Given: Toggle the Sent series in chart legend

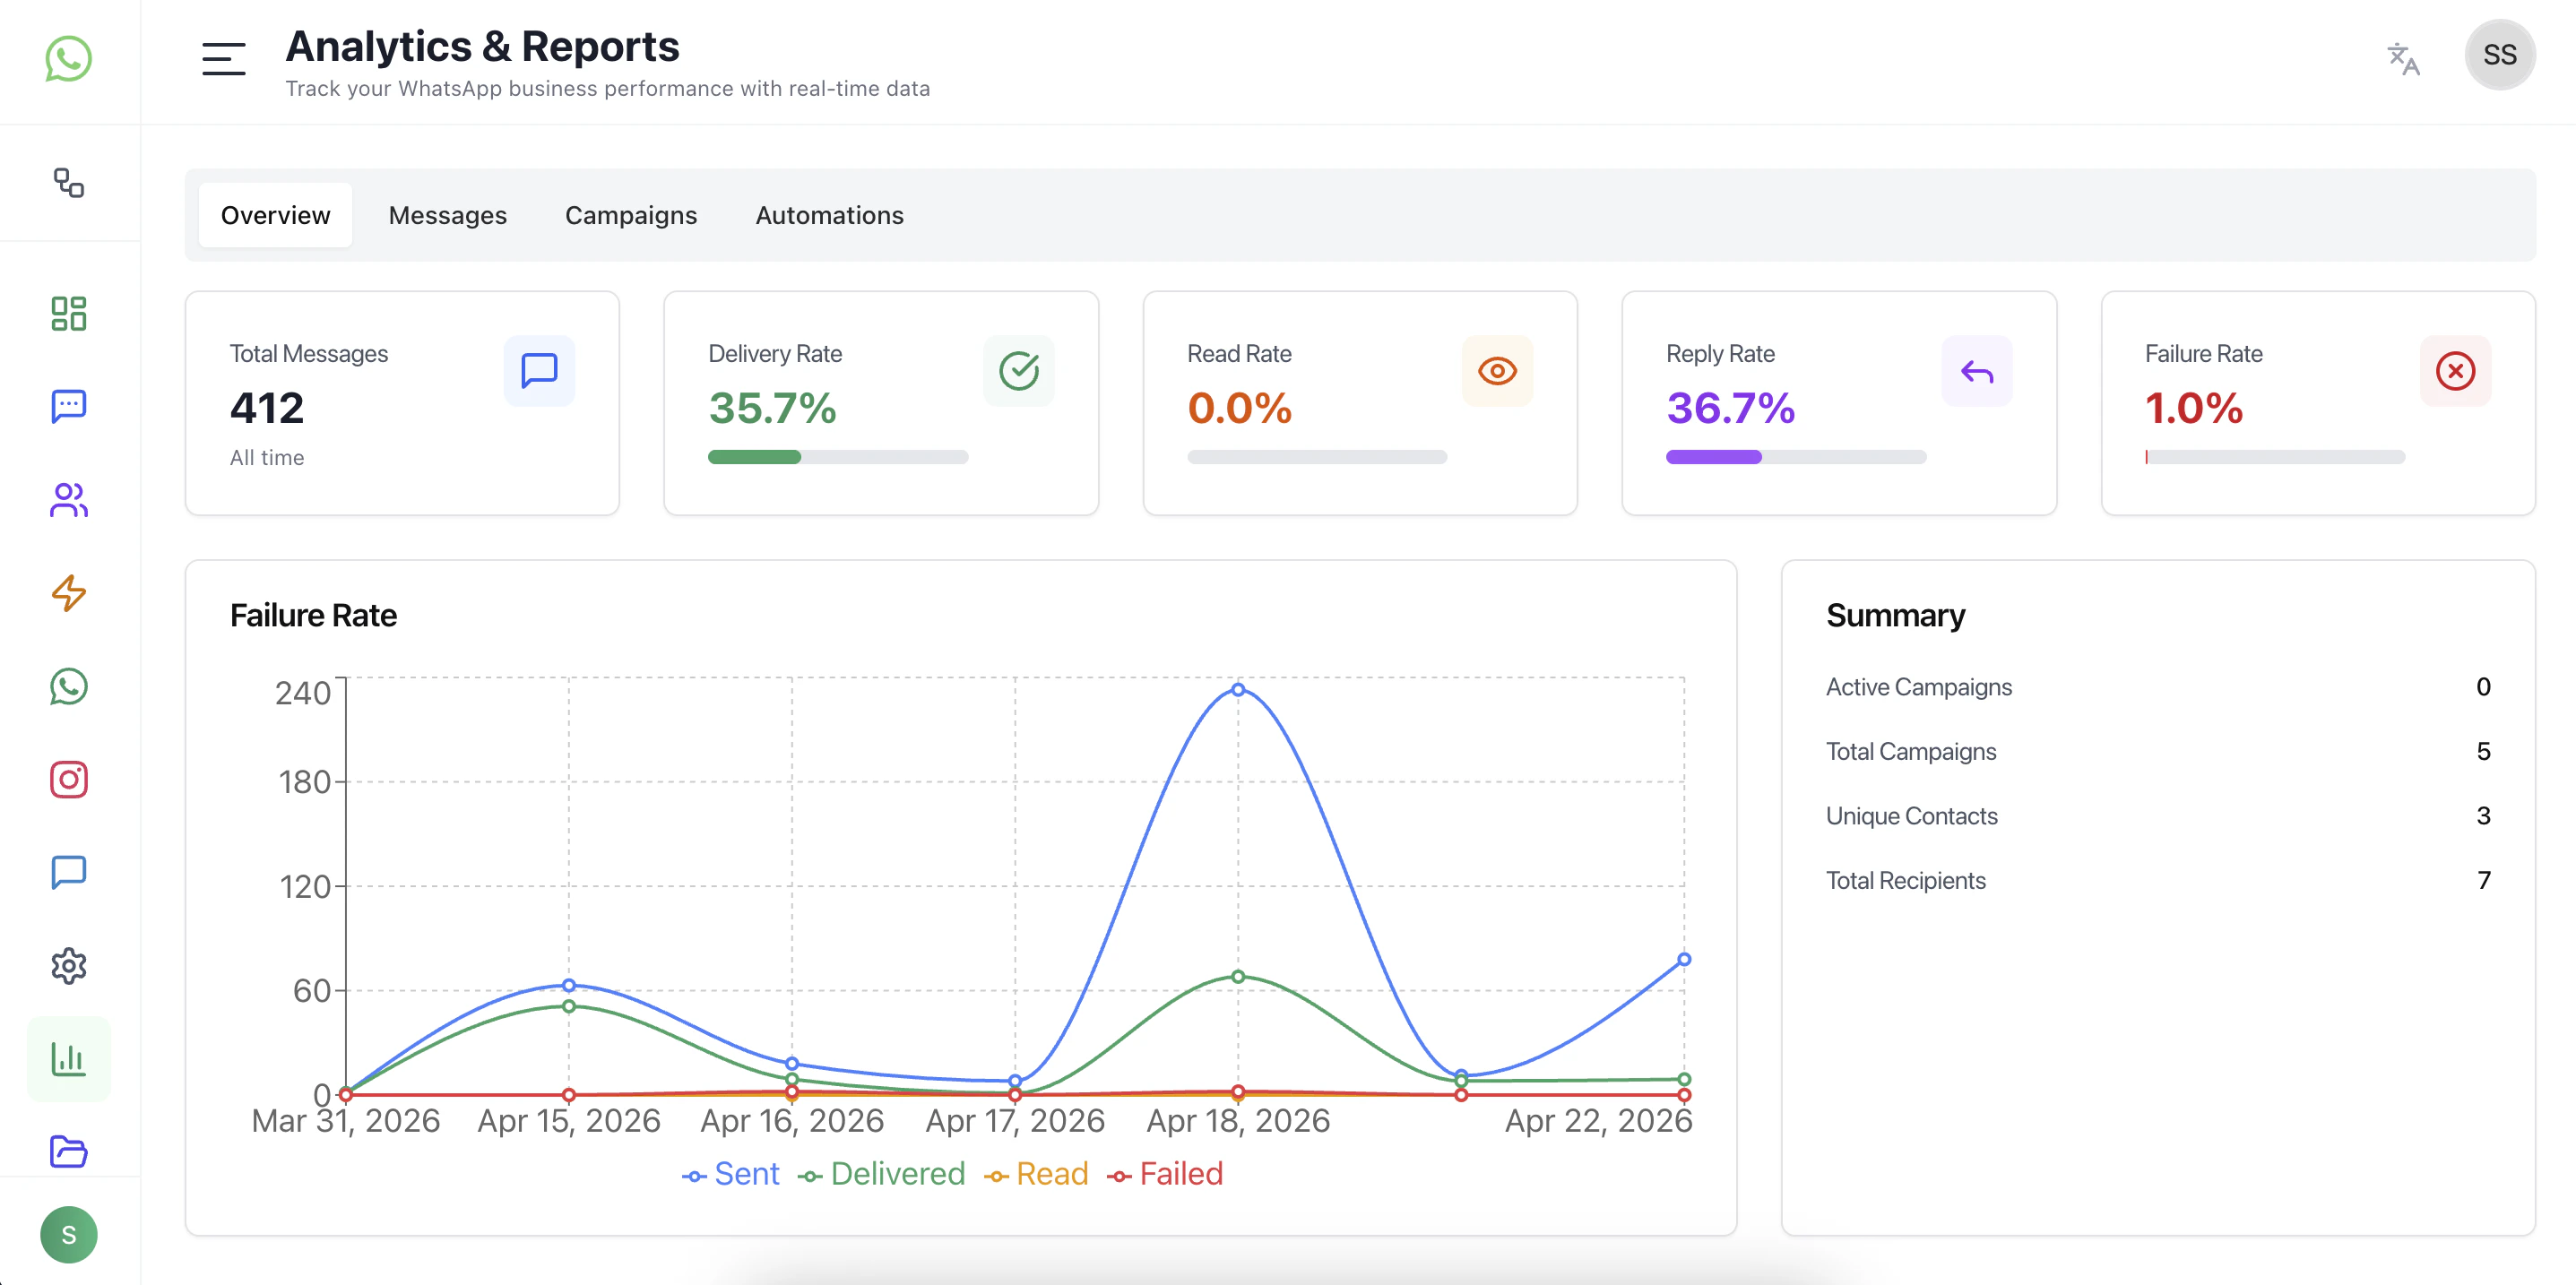Looking at the screenshot, I should coord(731,1174).
